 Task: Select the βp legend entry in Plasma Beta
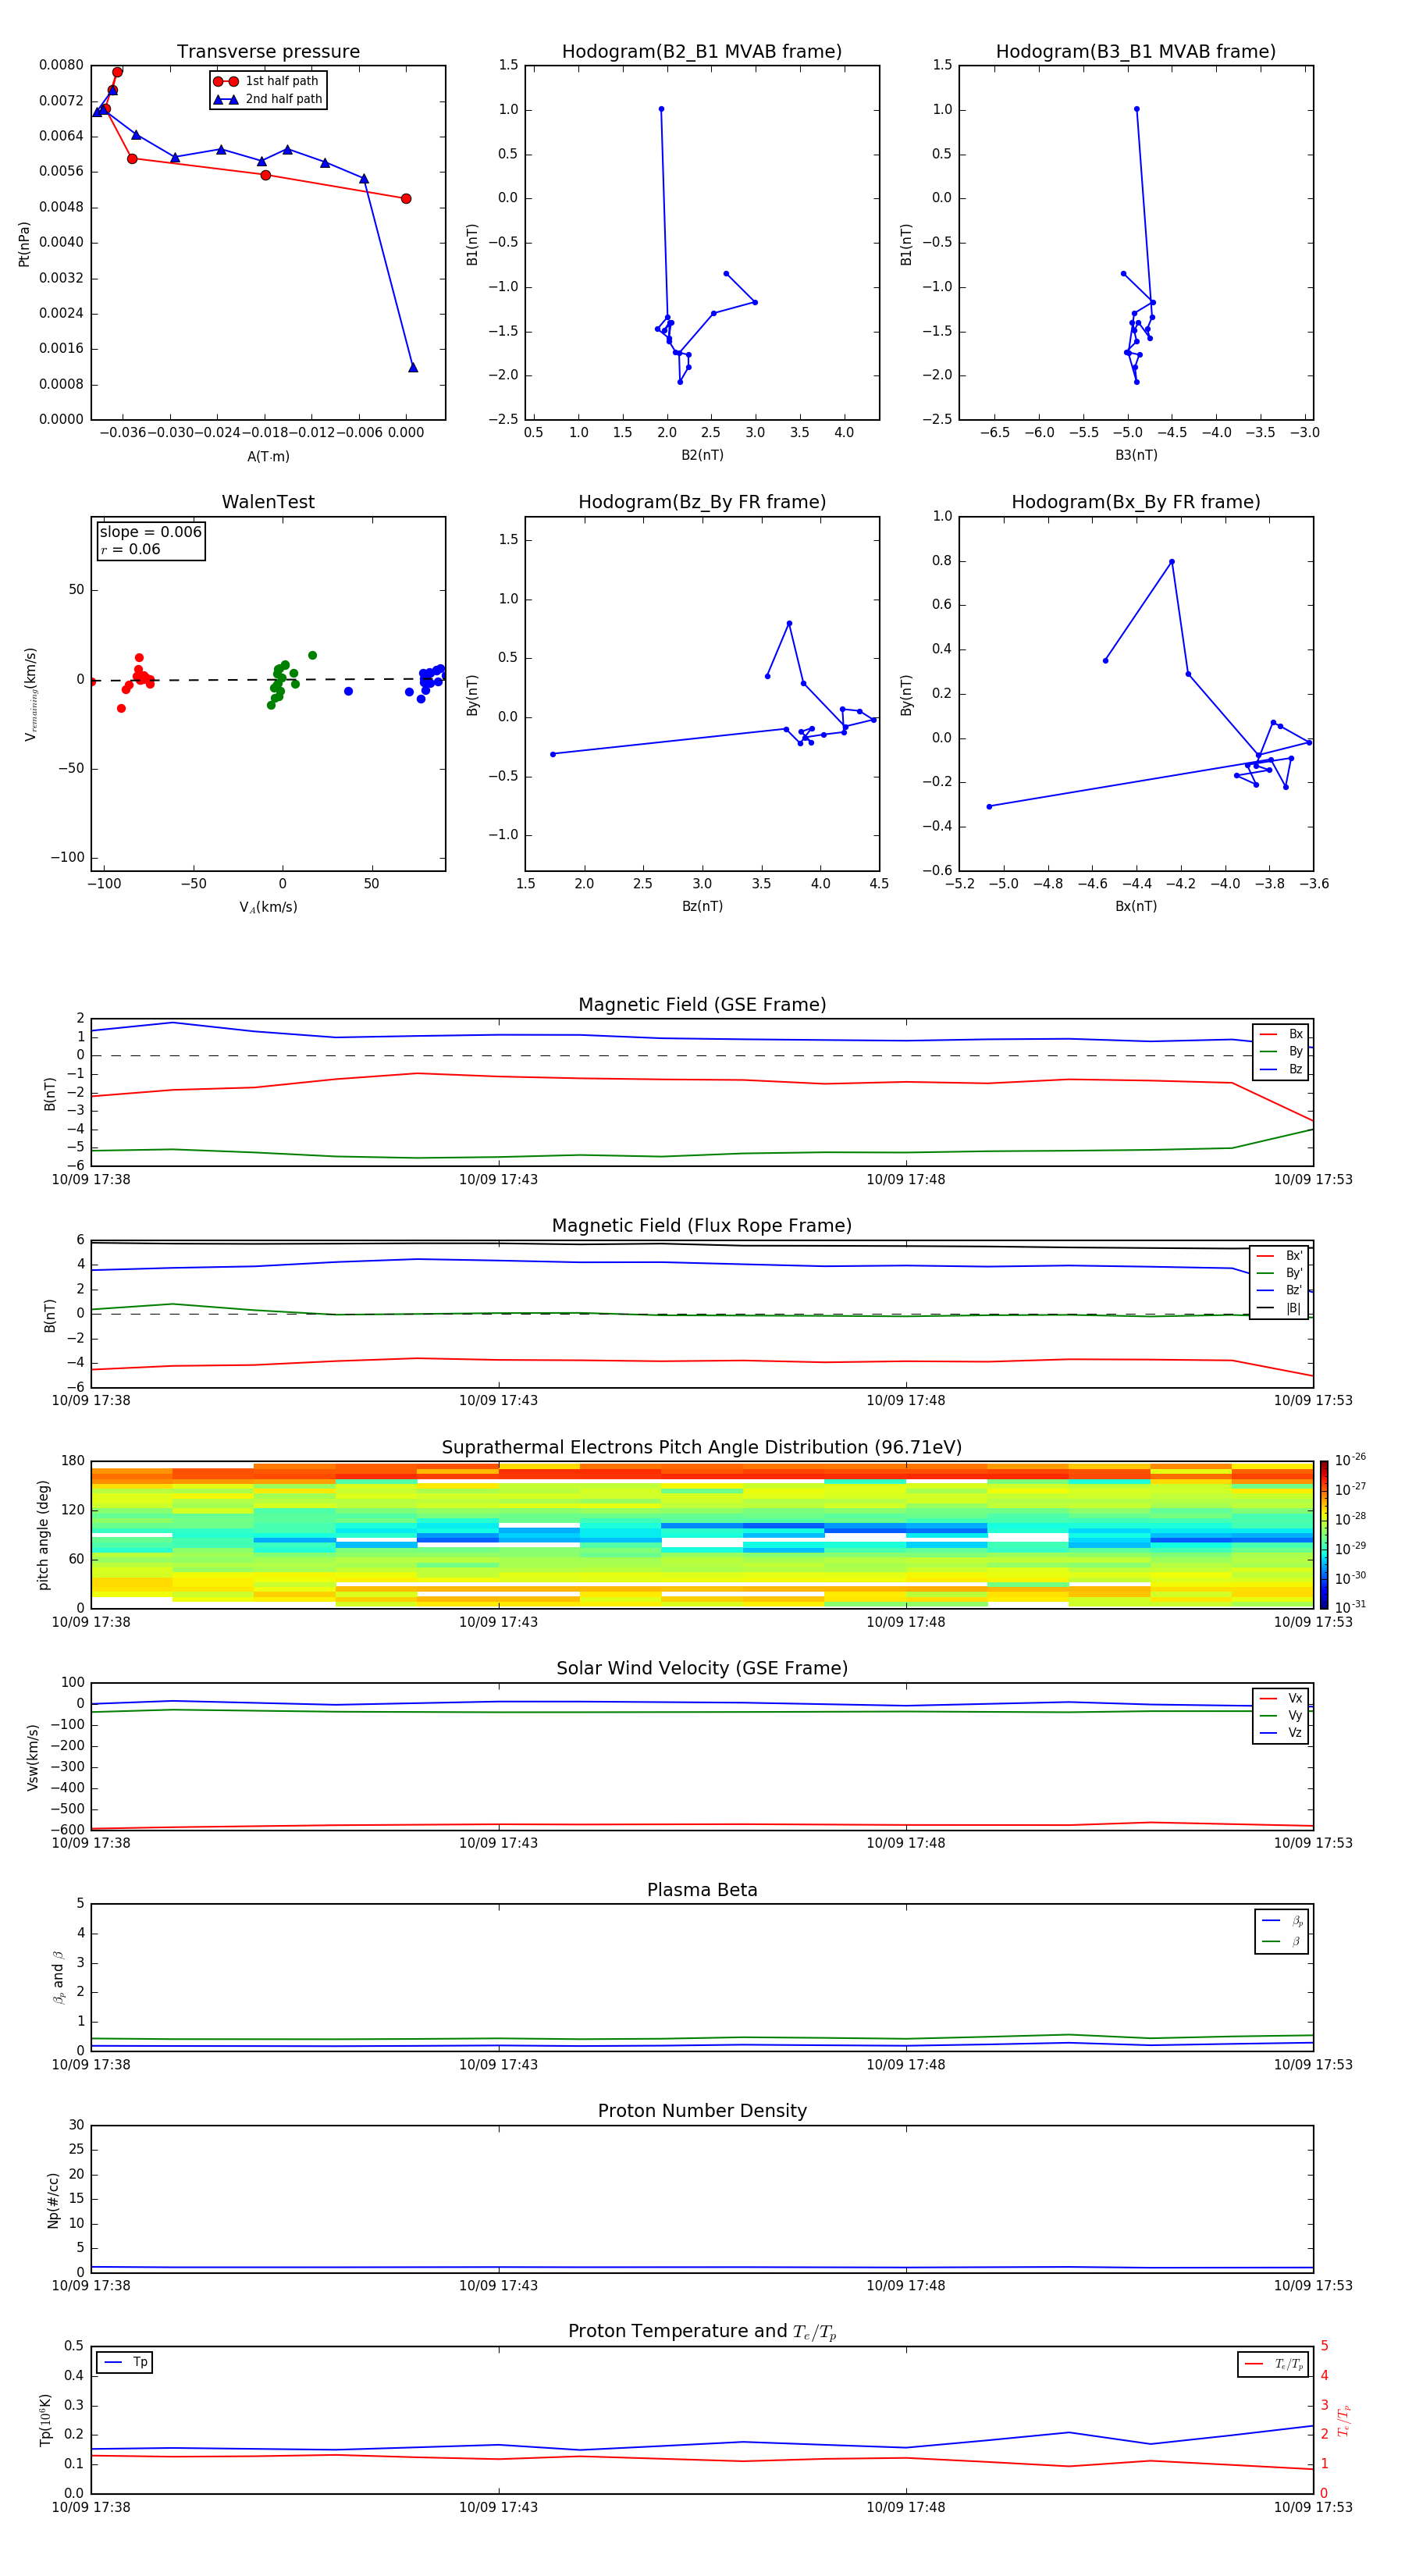click(1282, 1921)
